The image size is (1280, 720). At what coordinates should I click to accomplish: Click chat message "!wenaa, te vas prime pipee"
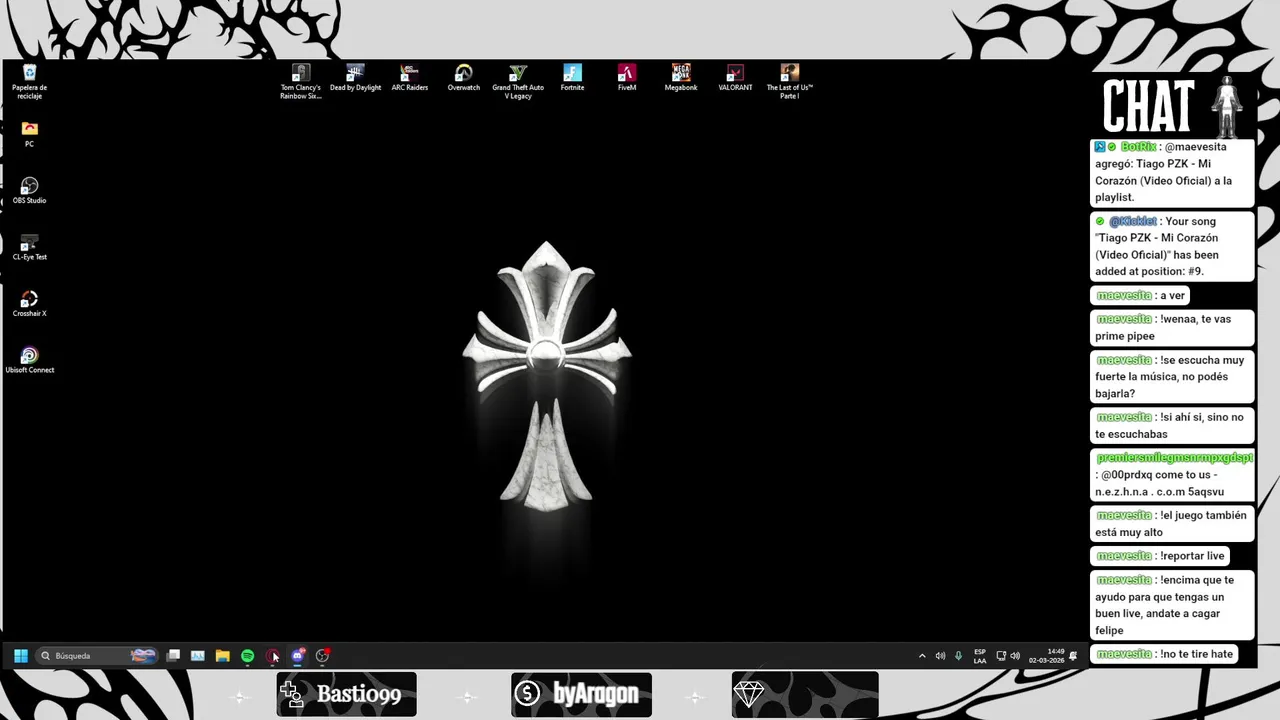tap(1172, 327)
